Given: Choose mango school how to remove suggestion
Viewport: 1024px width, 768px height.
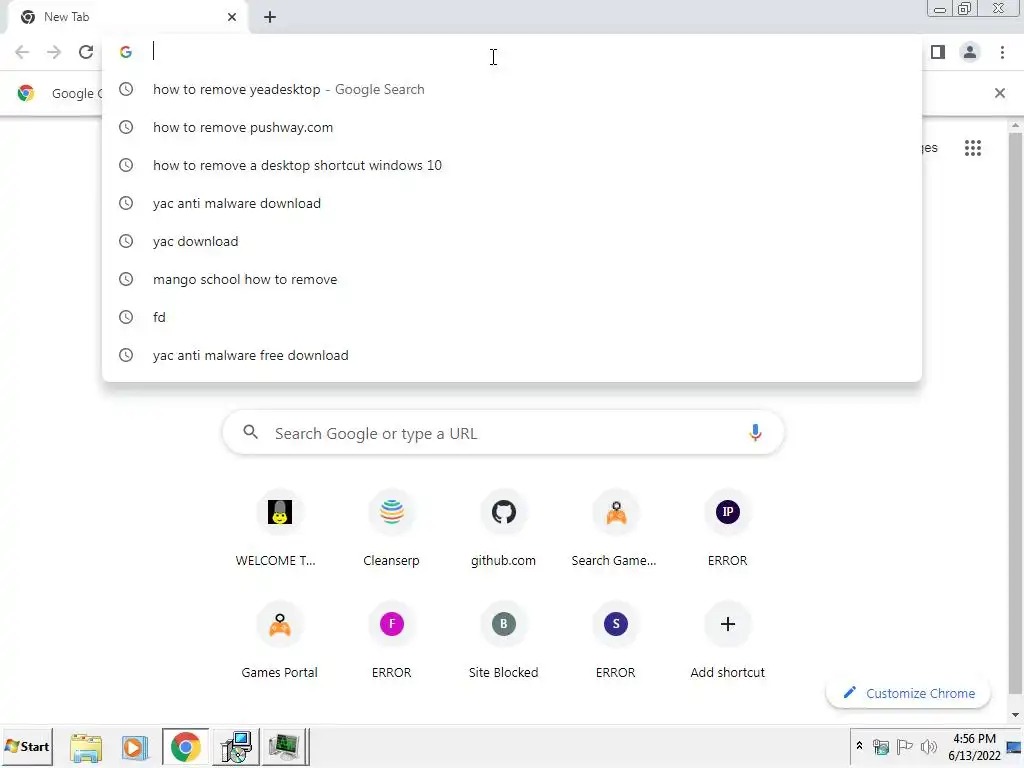Looking at the screenshot, I should (x=512, y=279).
